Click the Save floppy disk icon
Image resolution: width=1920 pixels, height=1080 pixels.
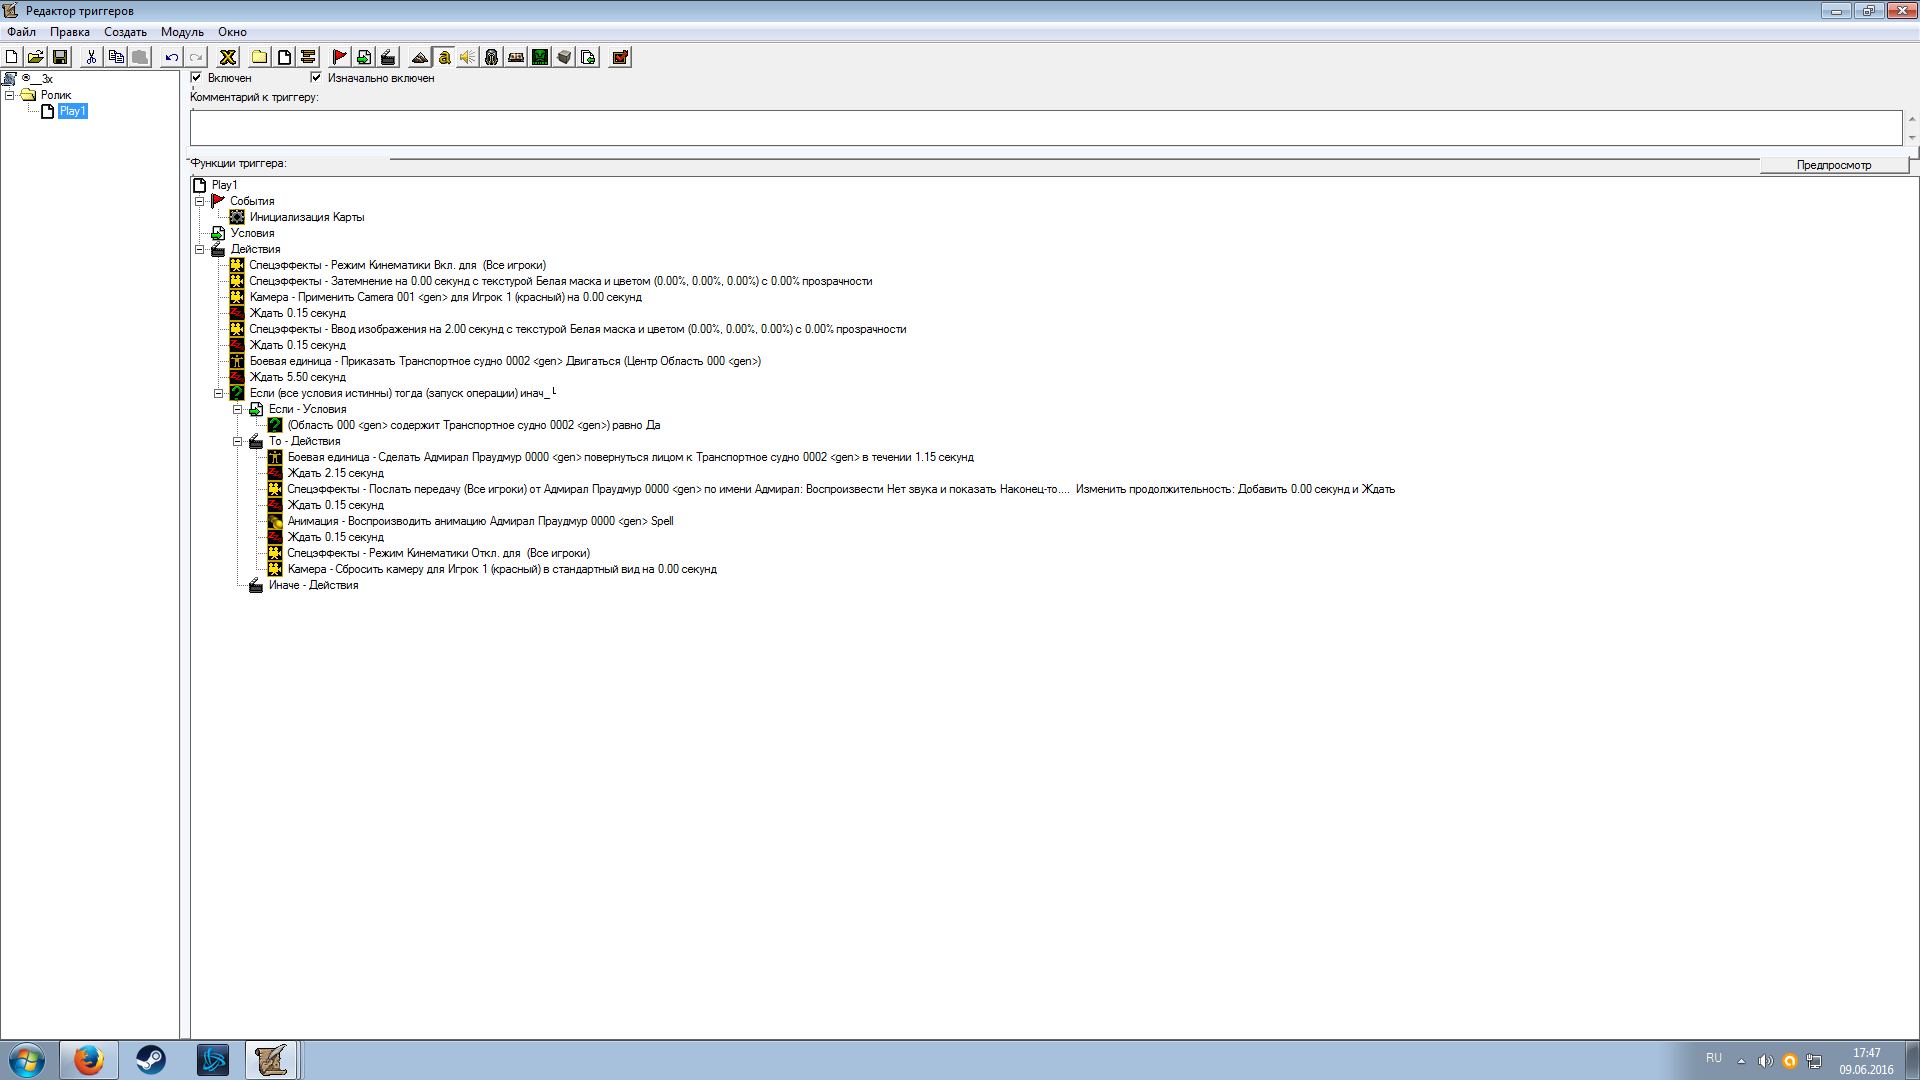60,57
